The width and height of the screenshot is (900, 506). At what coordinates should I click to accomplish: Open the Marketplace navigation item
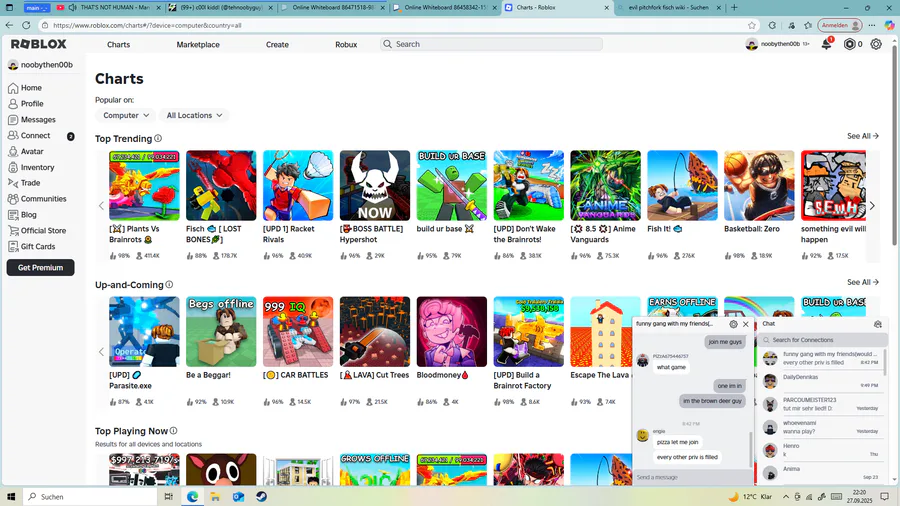tap(198, 45)
